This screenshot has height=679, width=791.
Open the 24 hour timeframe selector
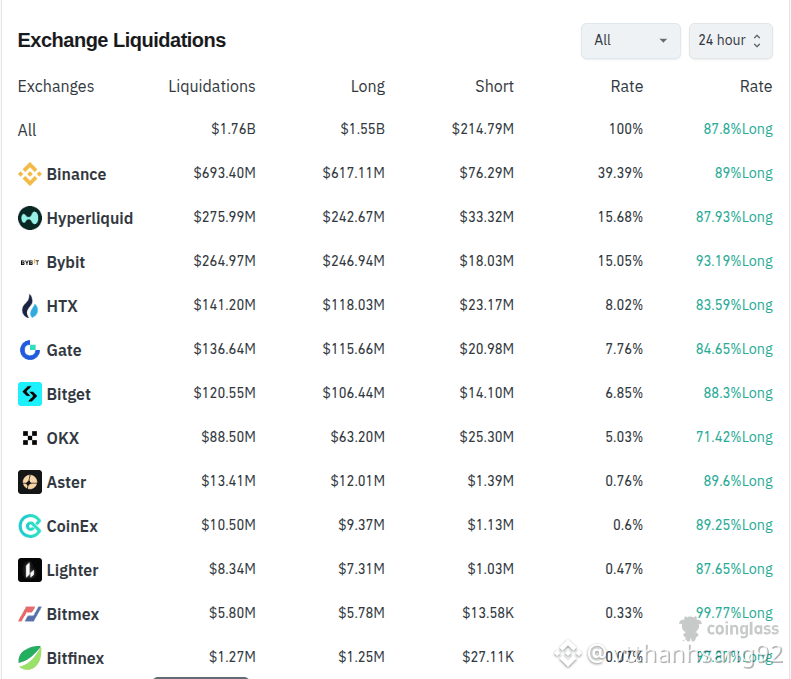tap(730, 40)
